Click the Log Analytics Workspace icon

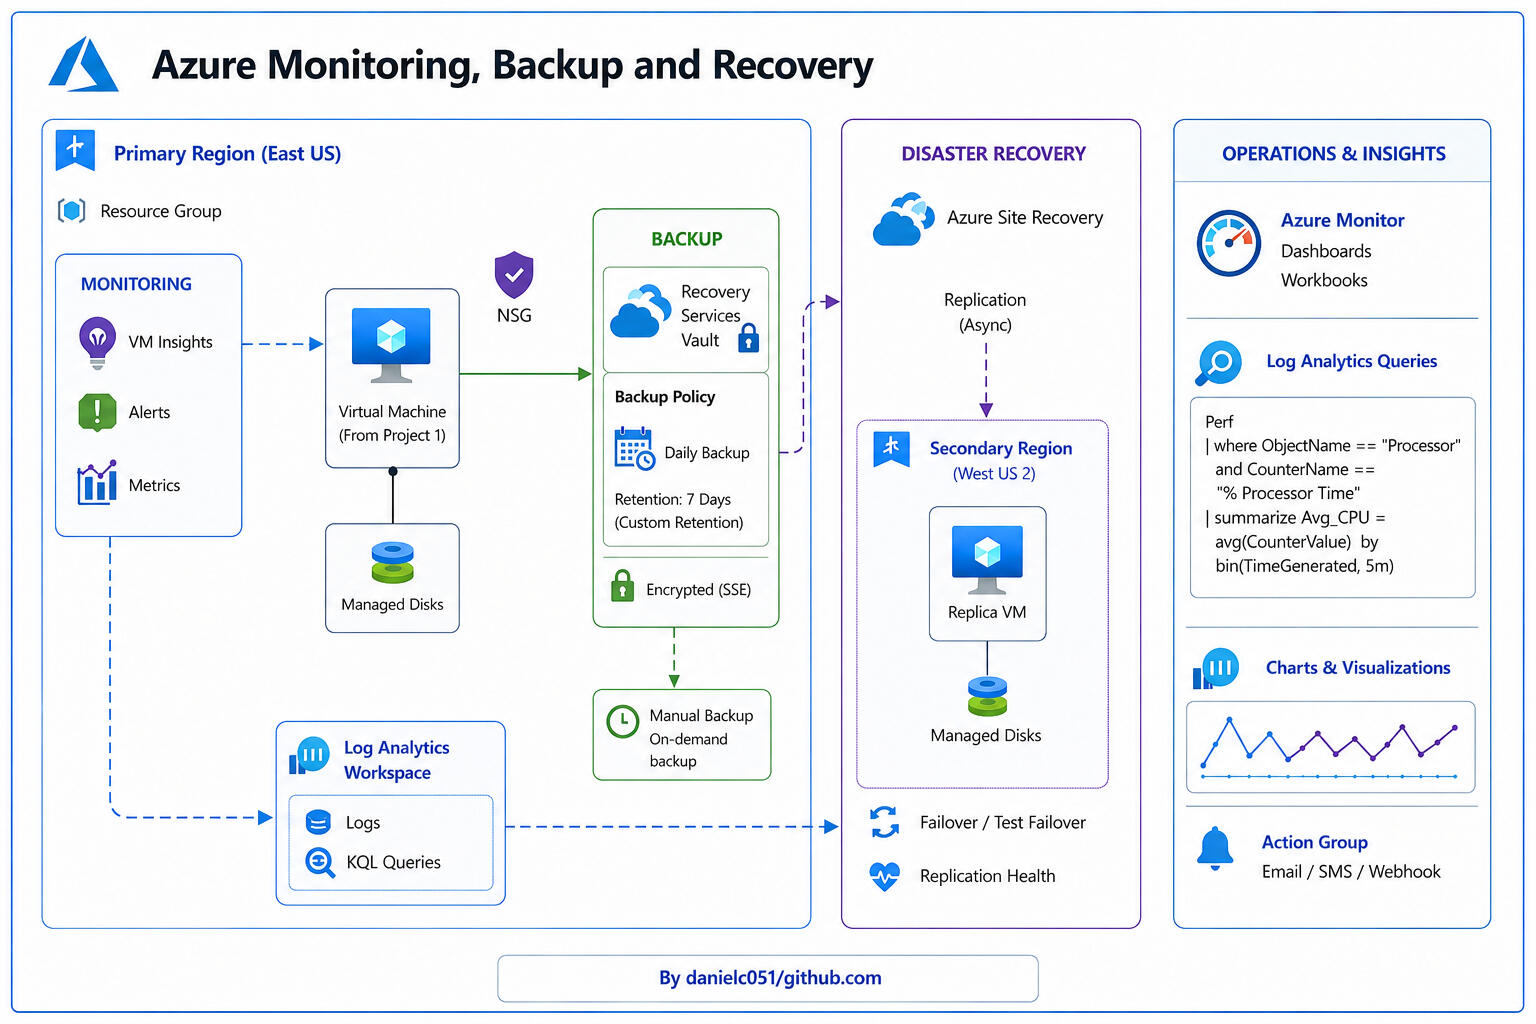(309, 756)
